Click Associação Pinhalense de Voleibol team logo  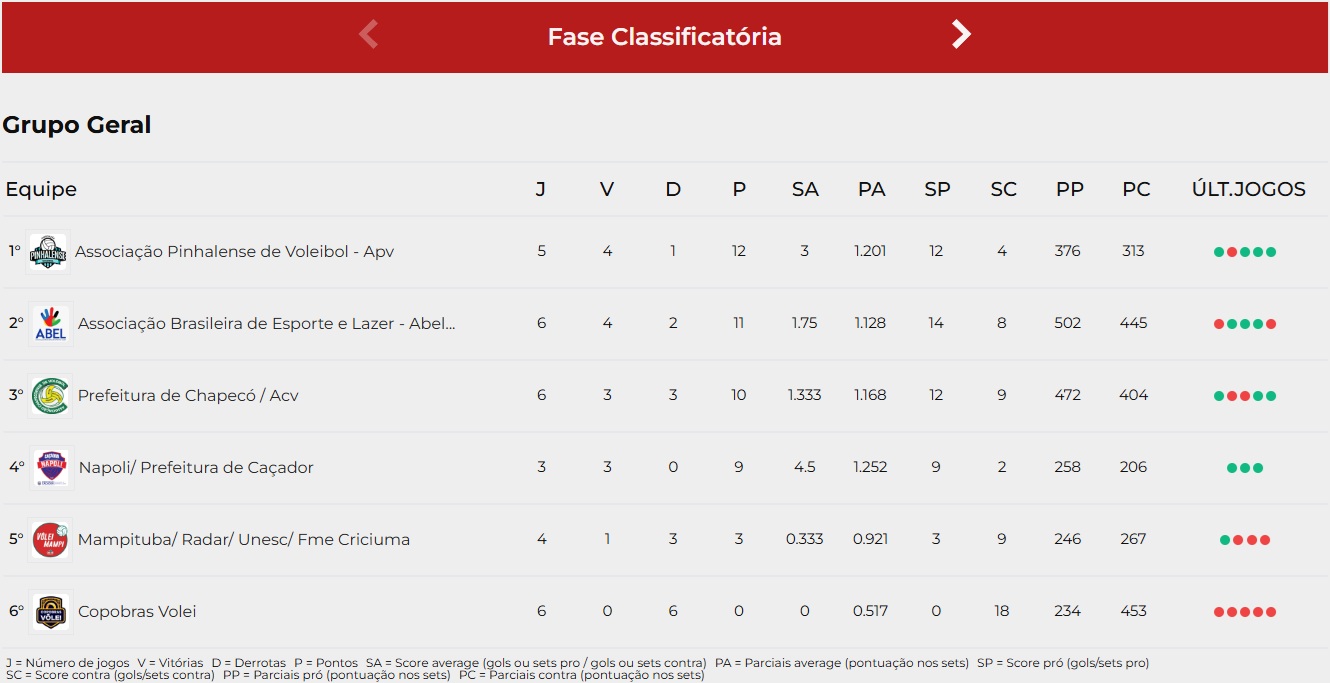pos(48,252)
